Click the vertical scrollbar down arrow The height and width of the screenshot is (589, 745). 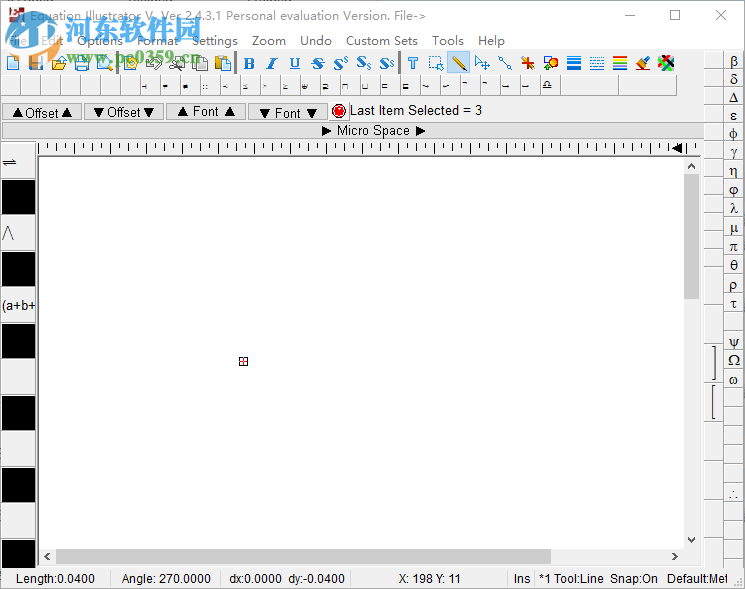point(691,540)
